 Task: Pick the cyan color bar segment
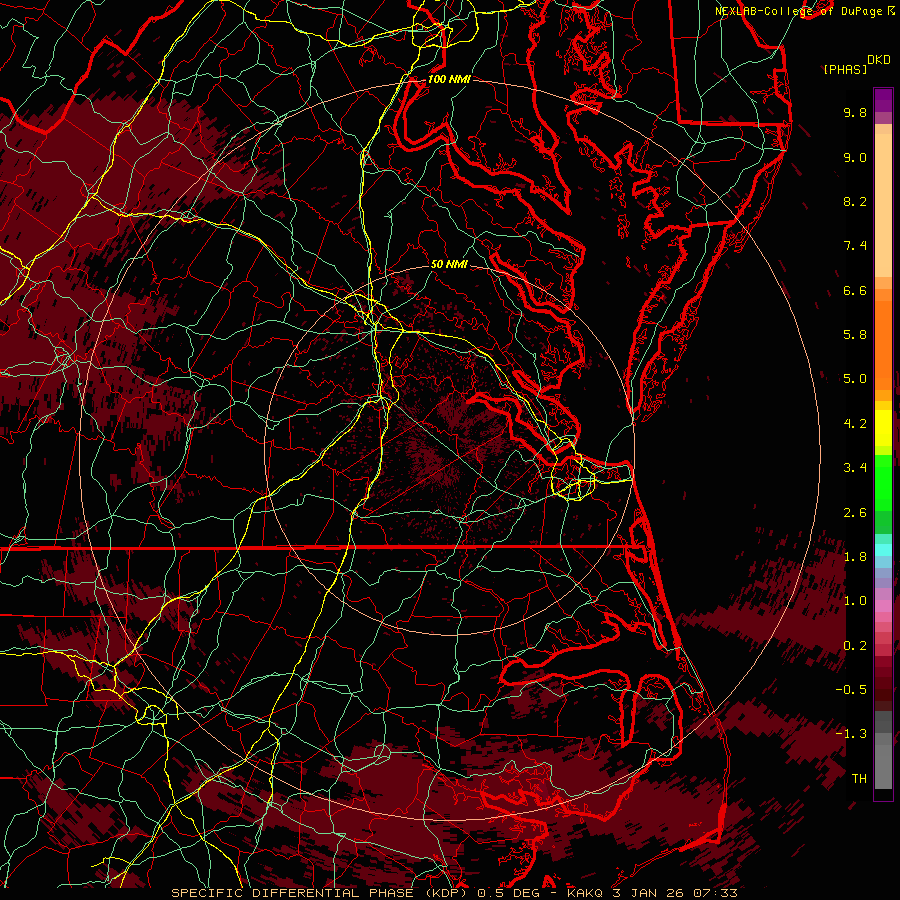click(x=883, y=550)
